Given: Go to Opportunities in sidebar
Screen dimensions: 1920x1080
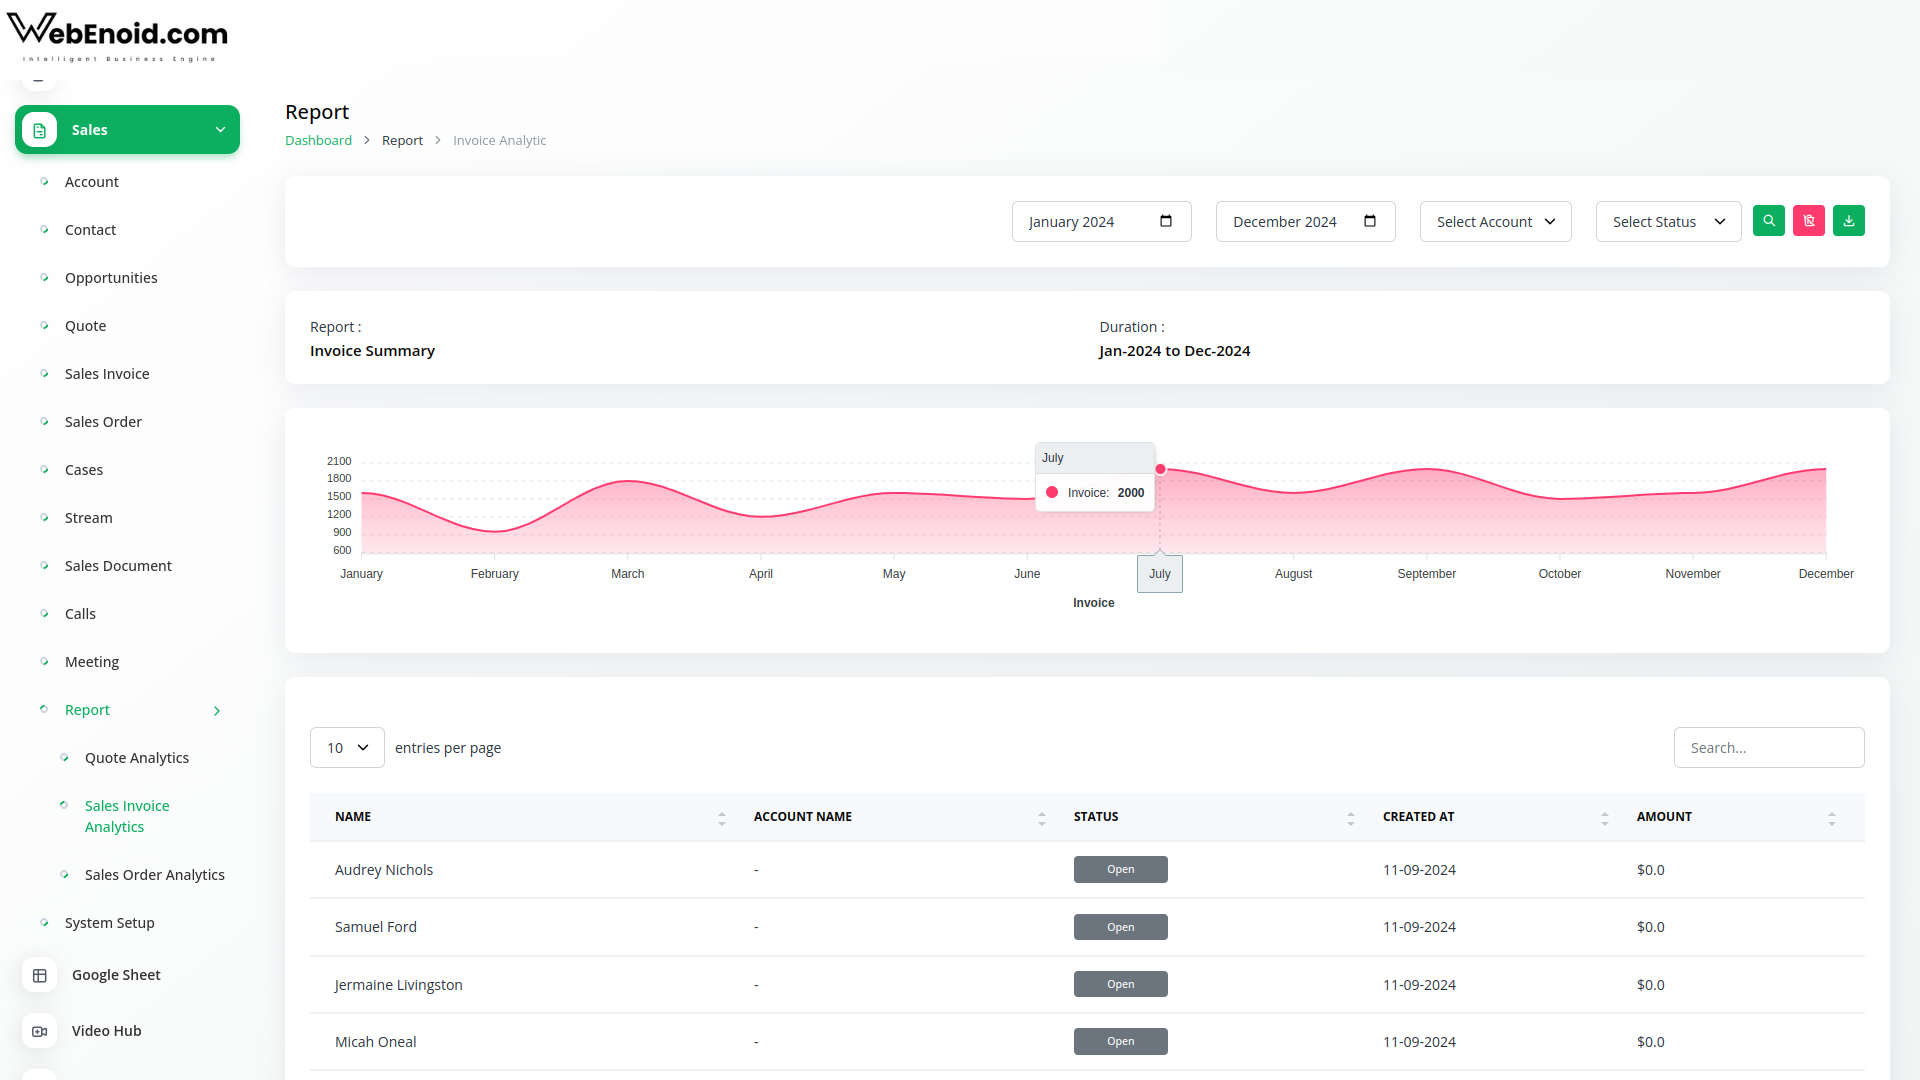Looking at the screenshot, I should pos(111,278).
